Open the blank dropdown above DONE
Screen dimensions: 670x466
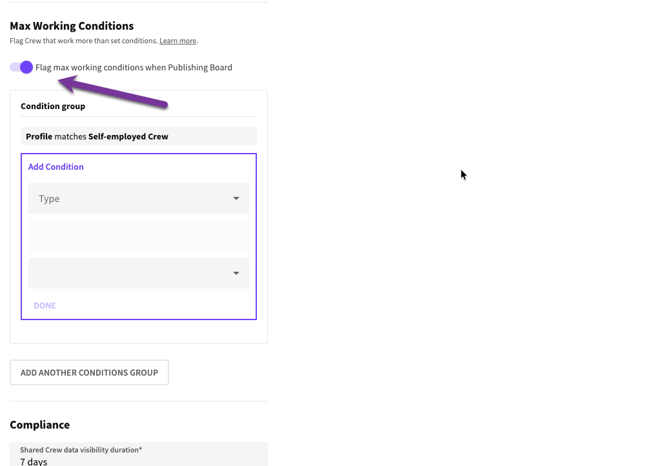point(138,273)
